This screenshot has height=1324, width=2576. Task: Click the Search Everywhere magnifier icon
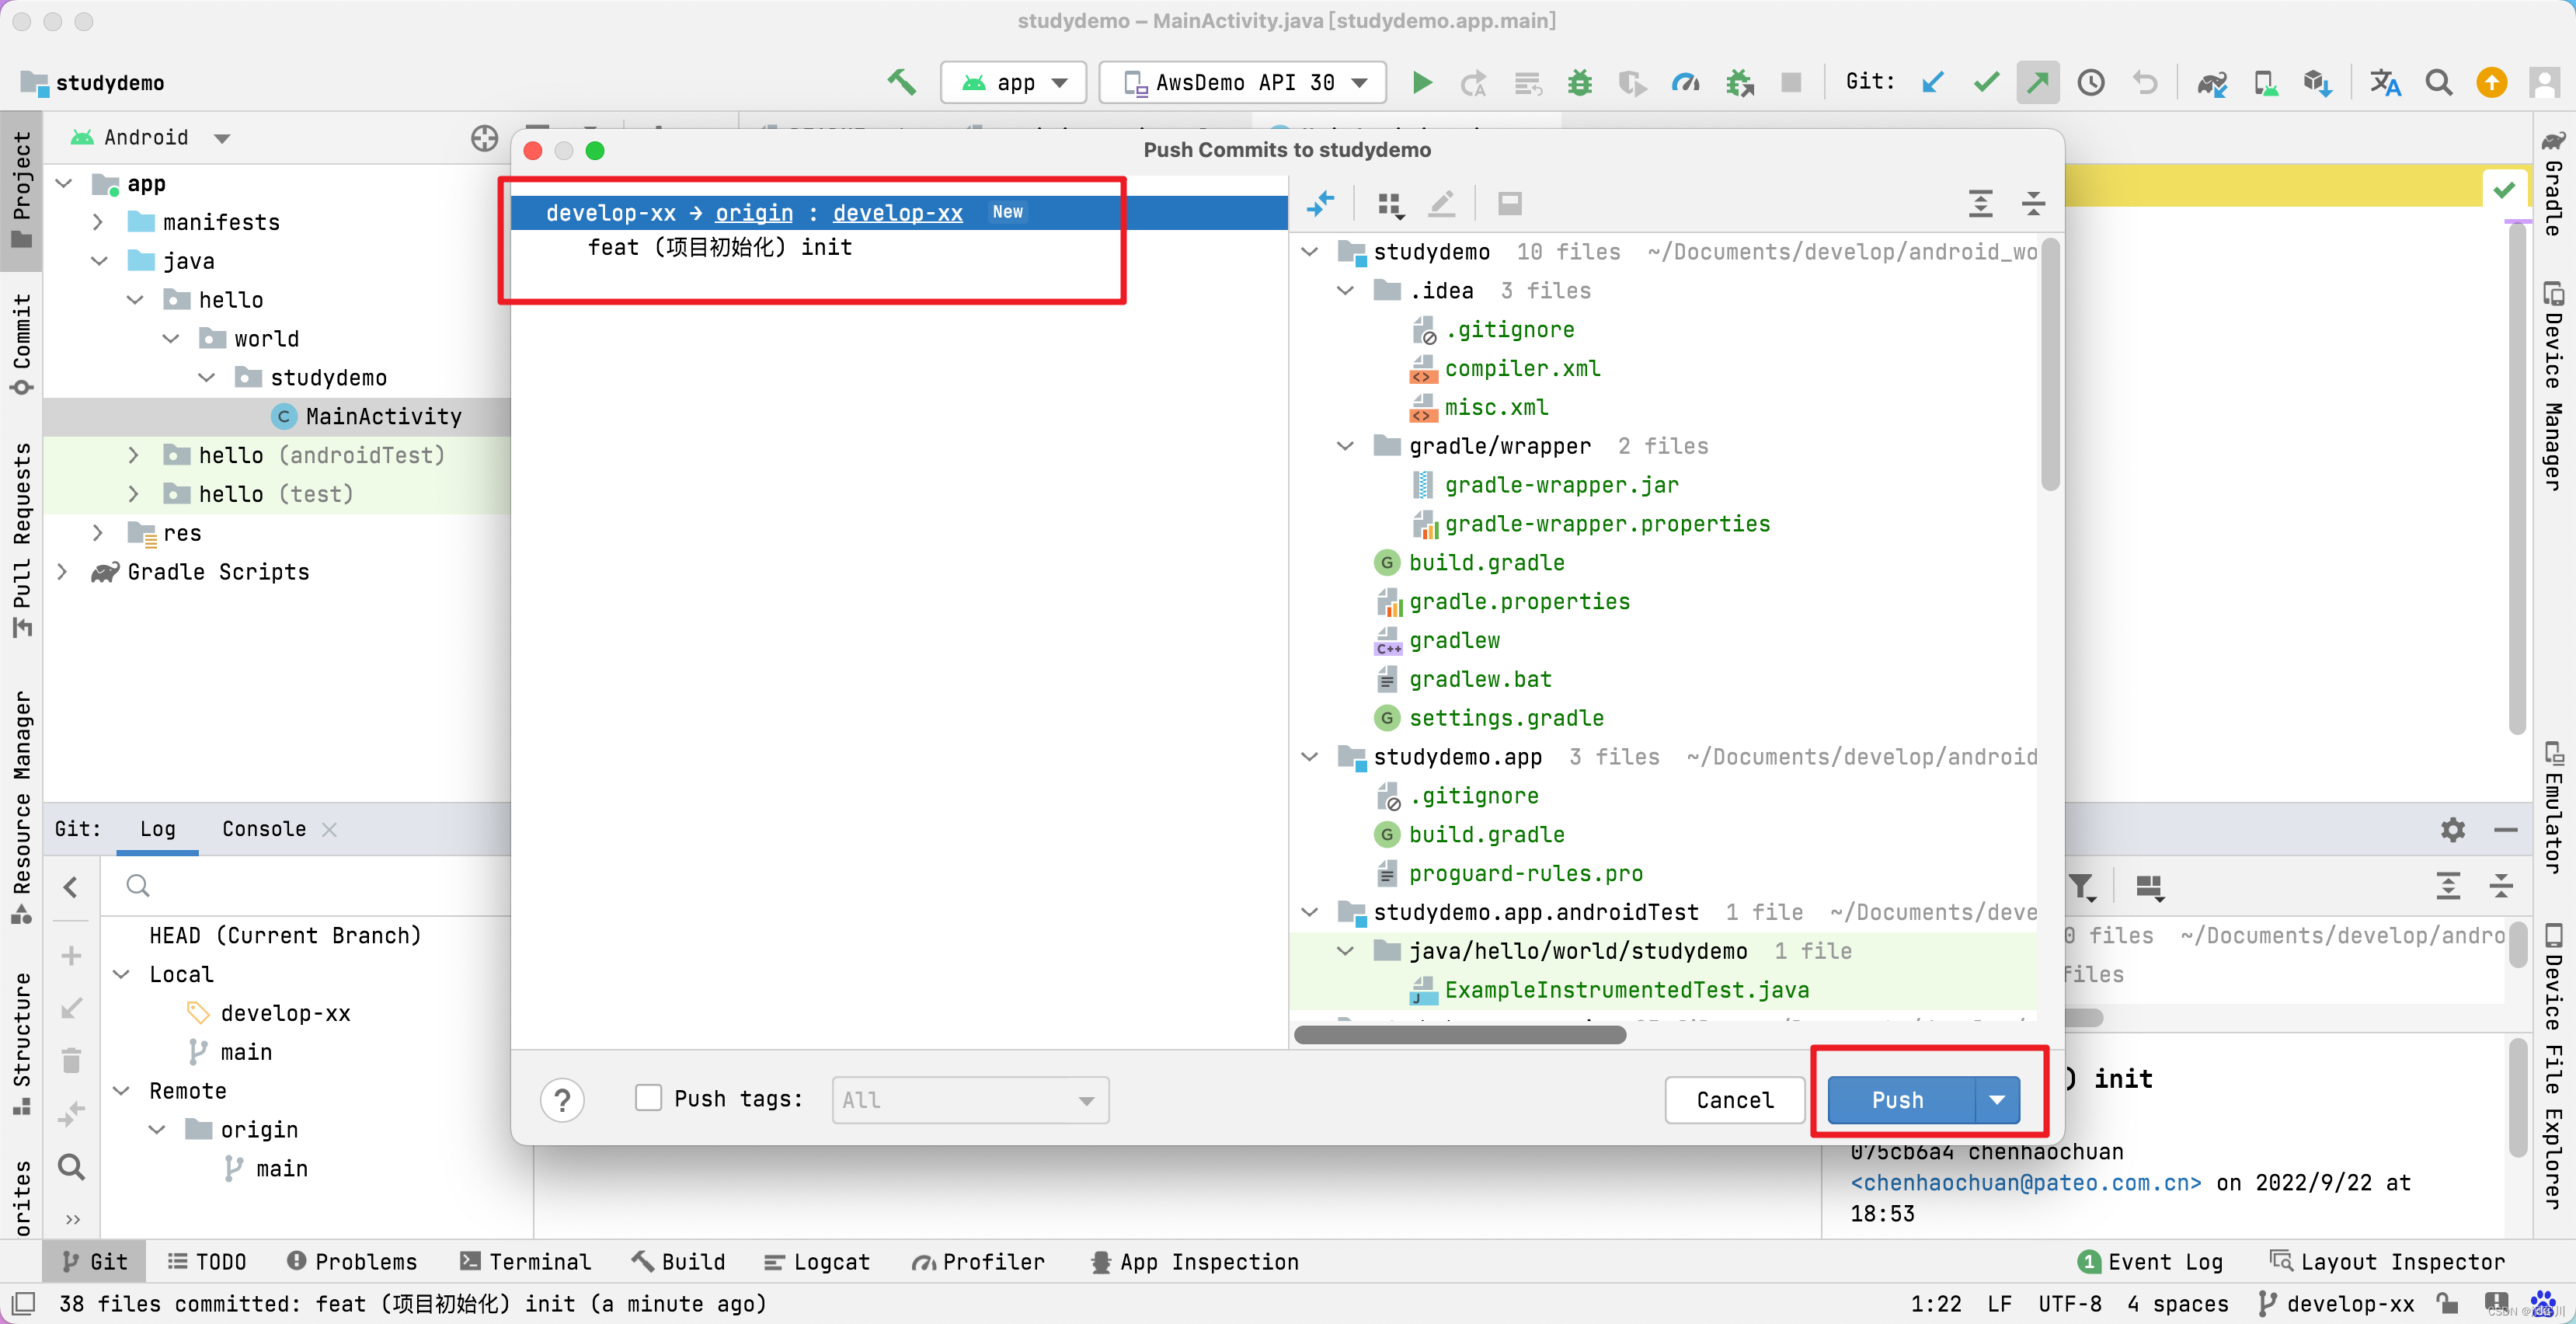pyautogui.click(x=2438, y=82)
